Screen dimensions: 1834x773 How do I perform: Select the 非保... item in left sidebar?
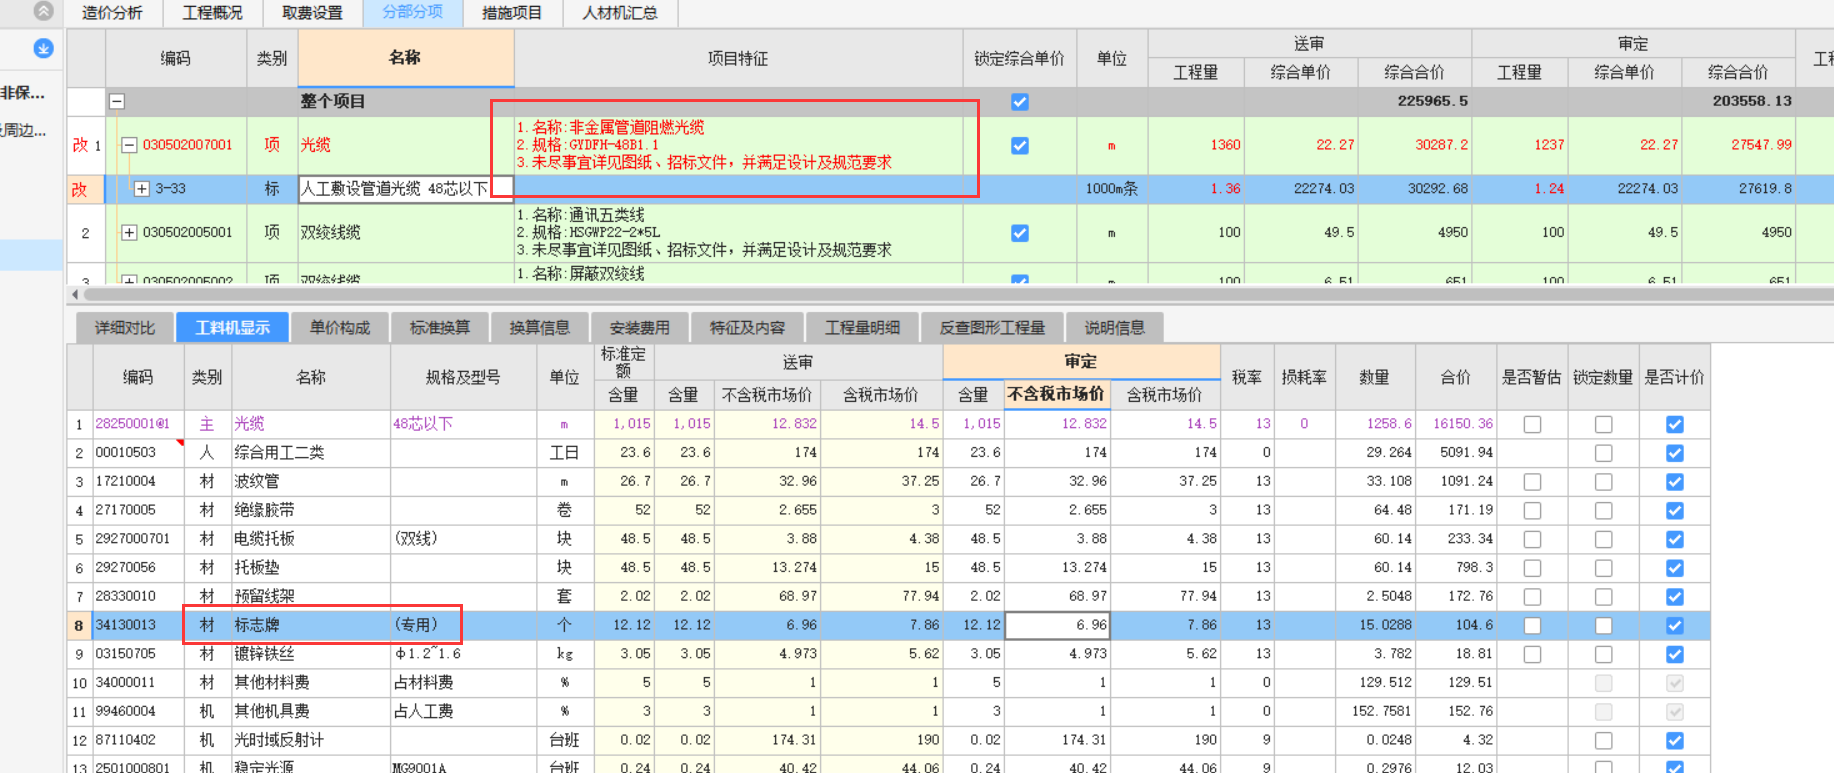pyautogui.click(x=23, y=93)
